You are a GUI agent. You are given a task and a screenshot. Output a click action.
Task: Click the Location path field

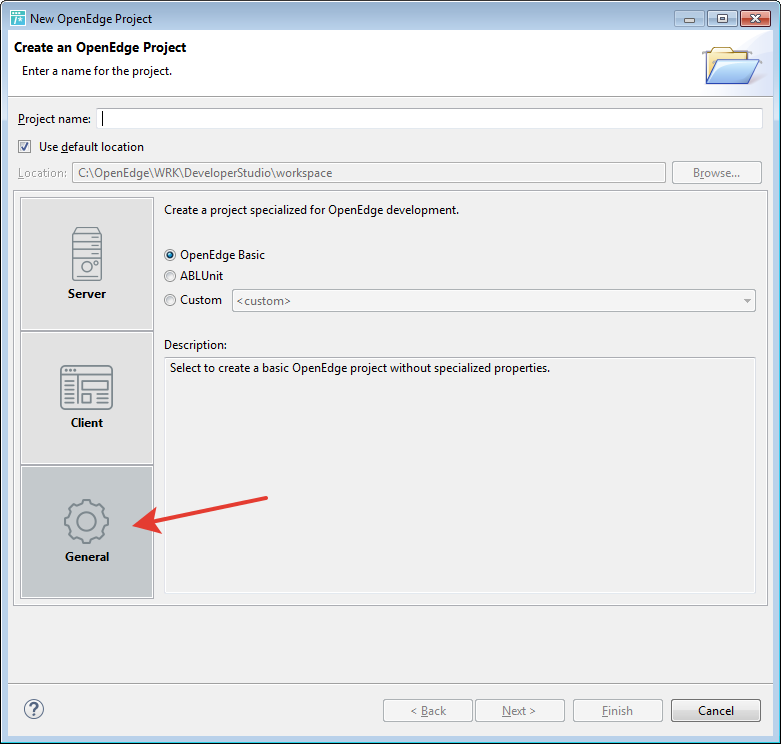coord(369,173)
